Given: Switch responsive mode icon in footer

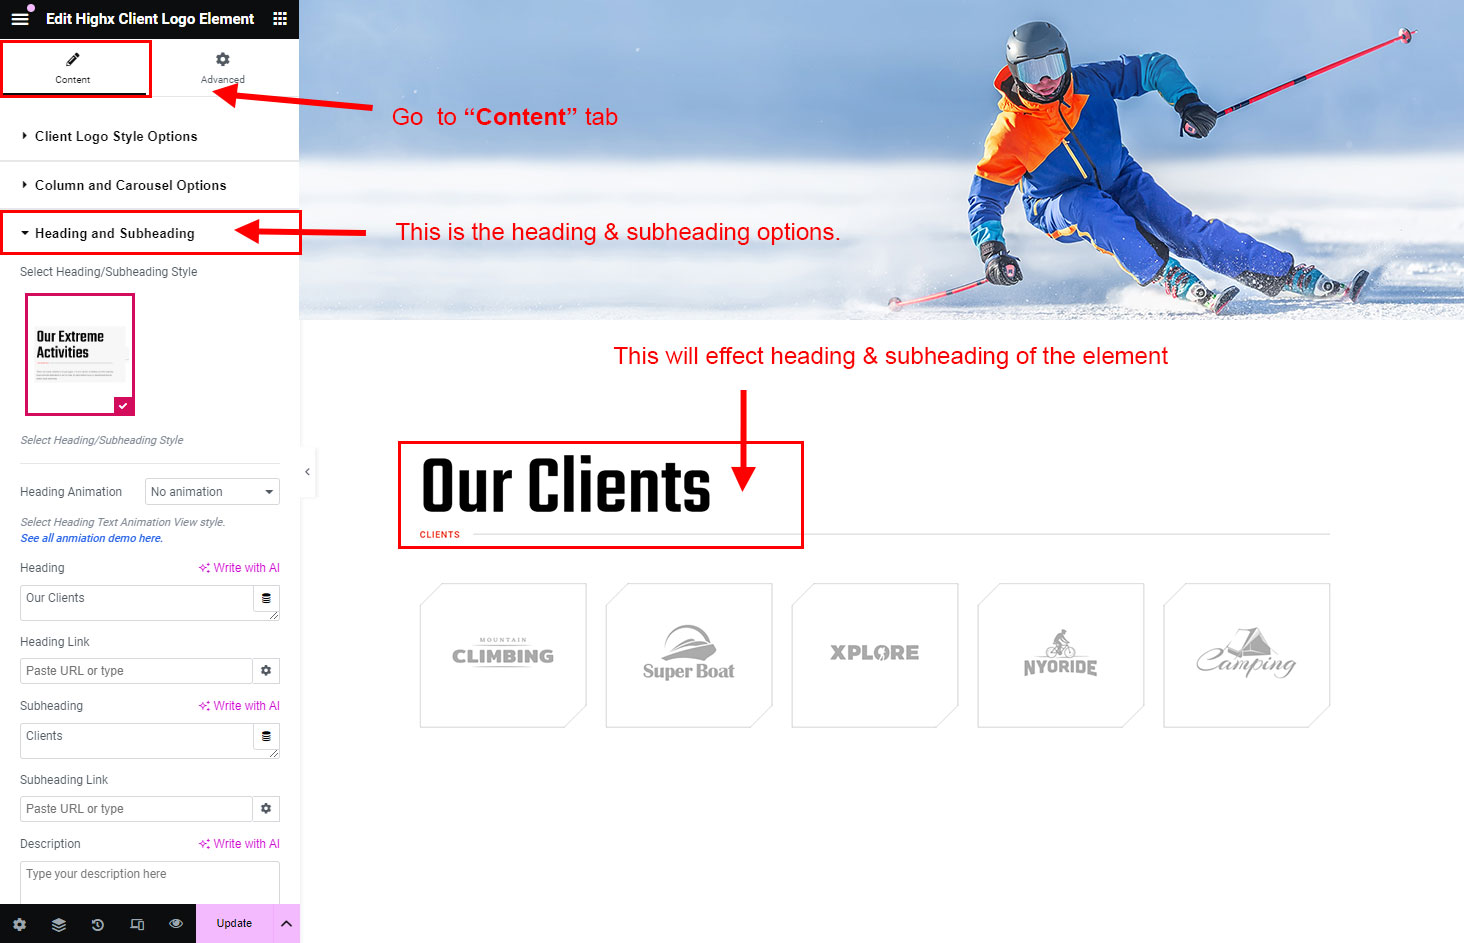Looking at the screenshot, I should pyautogui.click(x=137, y=924).
